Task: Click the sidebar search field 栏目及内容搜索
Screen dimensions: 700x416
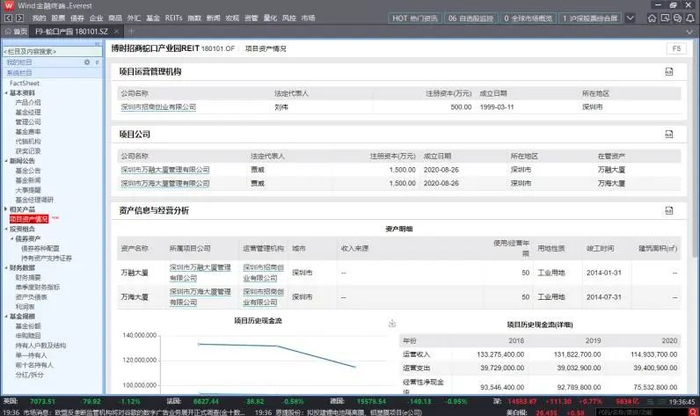Action: tap(52, 51)
